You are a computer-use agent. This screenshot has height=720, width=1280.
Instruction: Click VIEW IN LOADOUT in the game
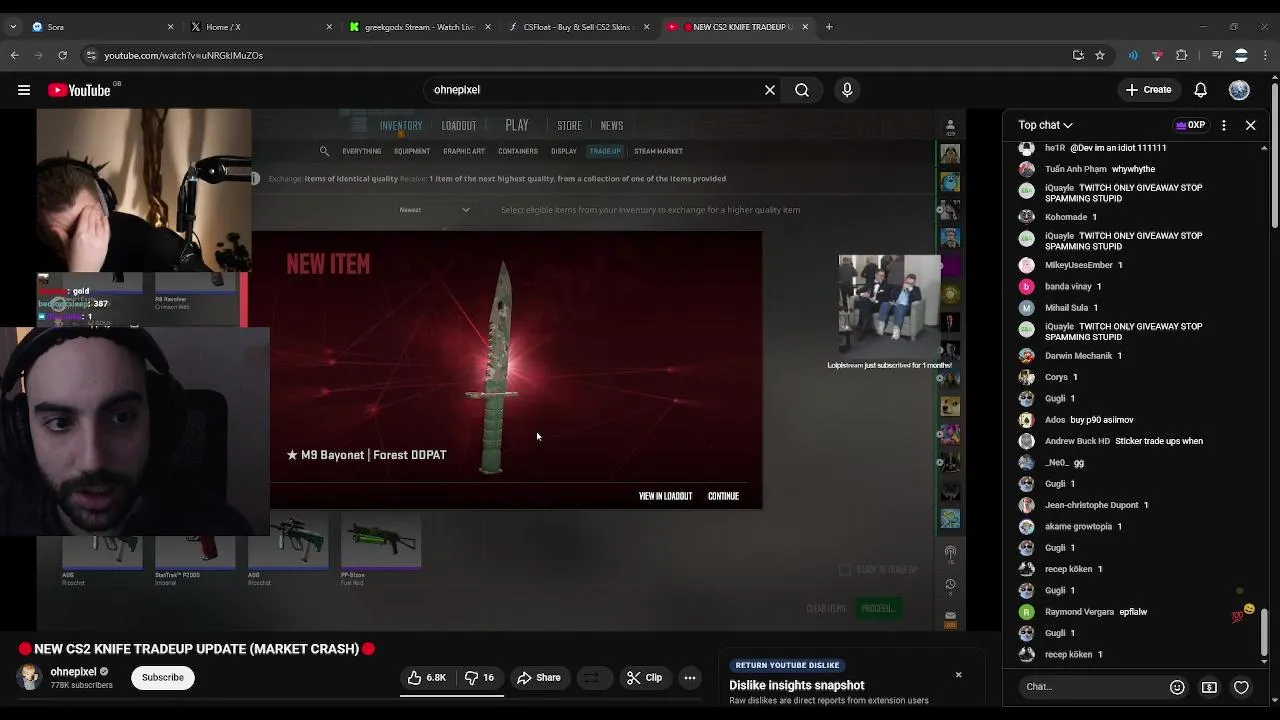(665, 496)
